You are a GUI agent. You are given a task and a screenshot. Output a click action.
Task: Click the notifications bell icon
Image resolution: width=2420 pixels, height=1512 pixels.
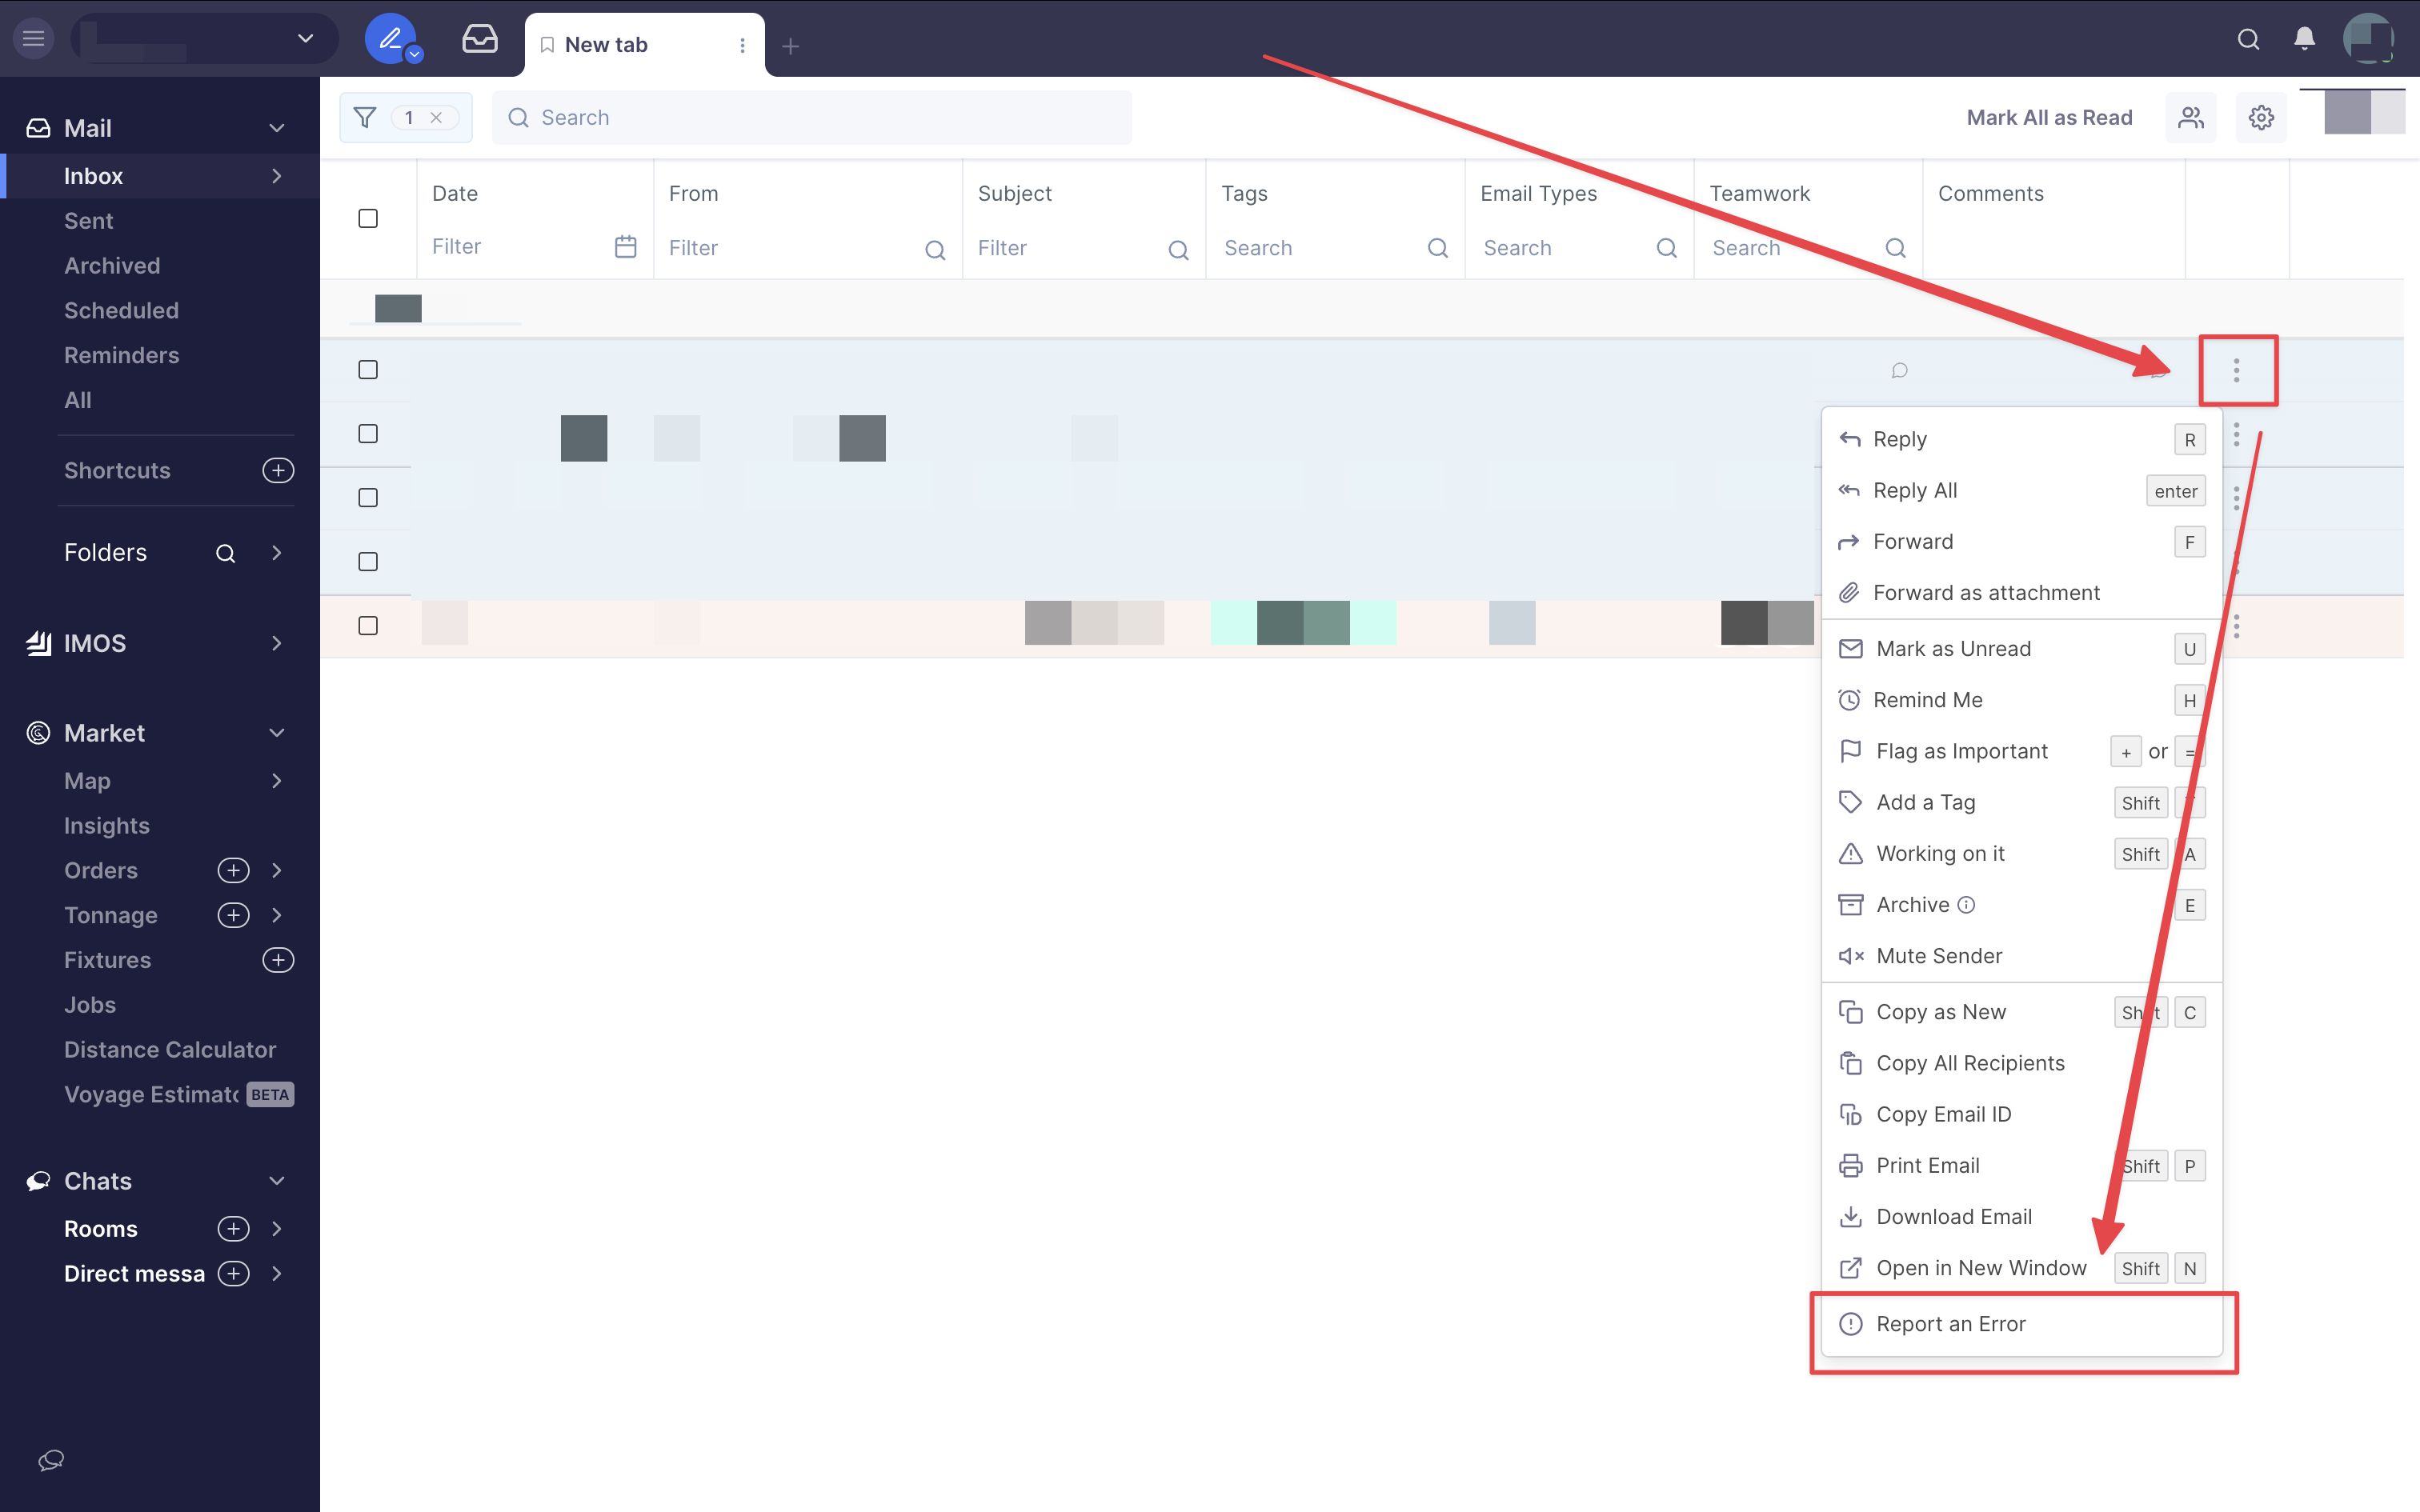pos(2304,40)
